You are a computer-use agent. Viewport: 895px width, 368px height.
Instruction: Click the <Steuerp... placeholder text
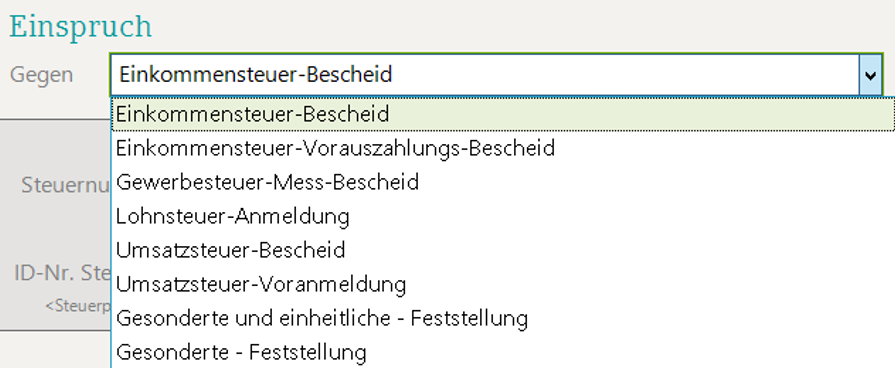click(78, 306)
